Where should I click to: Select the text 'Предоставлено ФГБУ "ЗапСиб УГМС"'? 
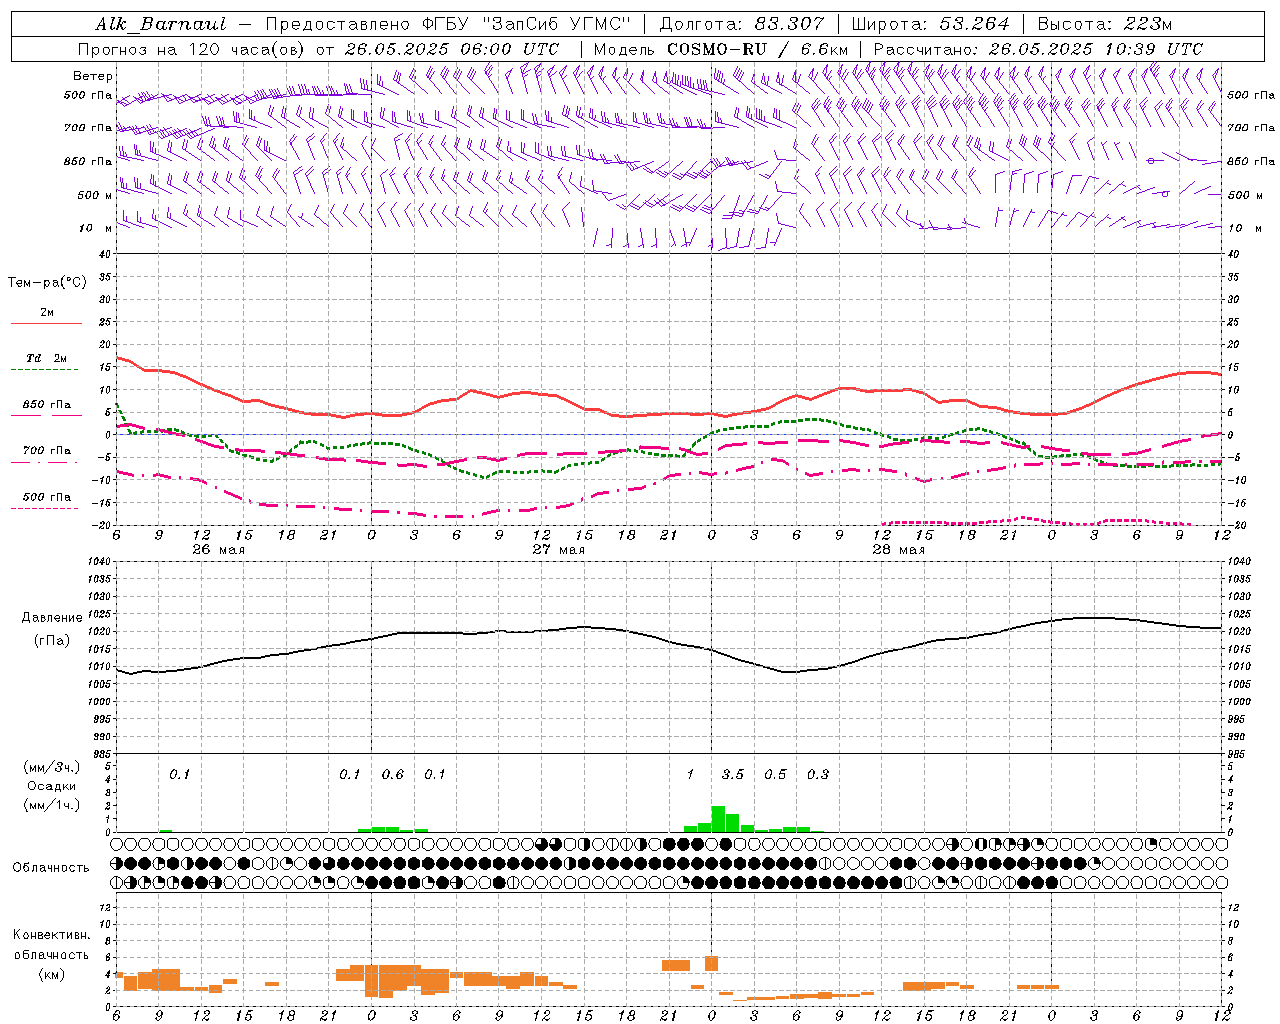click(x=448, y=24)
